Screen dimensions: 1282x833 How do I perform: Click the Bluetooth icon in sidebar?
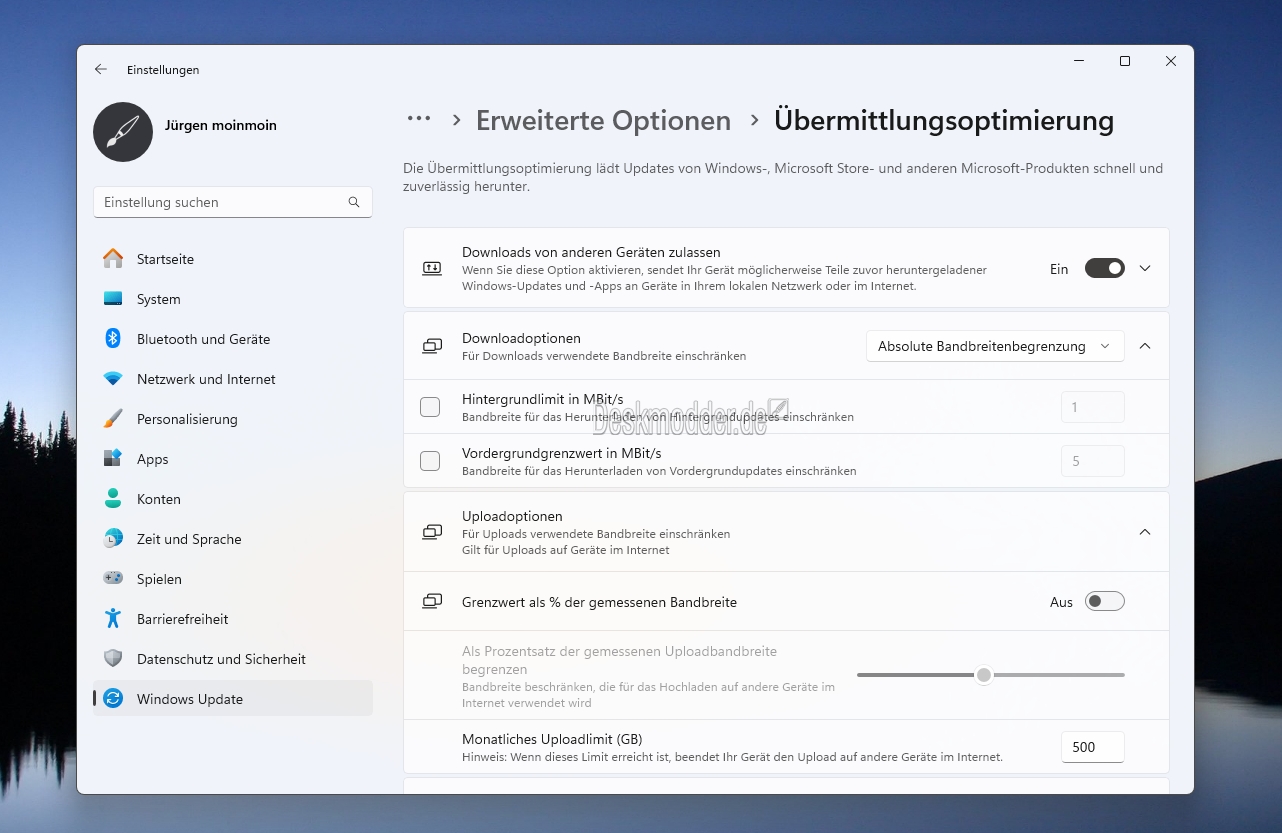[x=113, y=339]
